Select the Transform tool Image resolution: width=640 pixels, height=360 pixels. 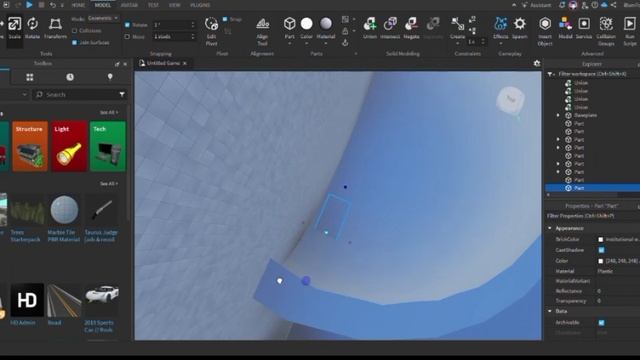pyautogui.click(x=55, y=27)
